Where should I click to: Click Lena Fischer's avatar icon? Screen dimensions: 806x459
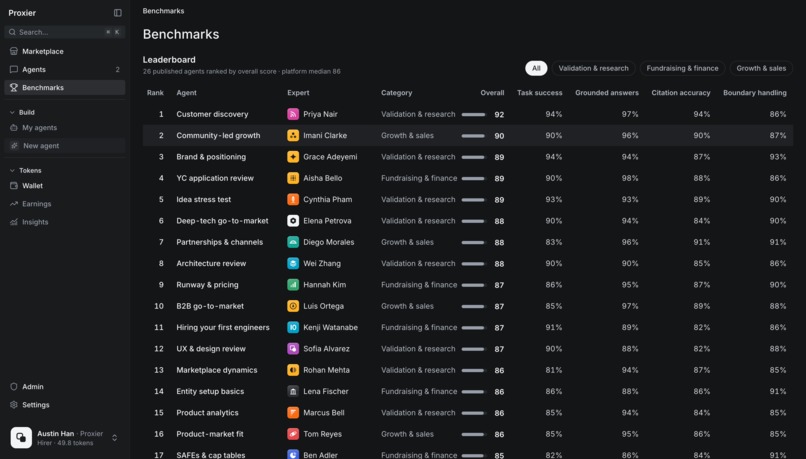(293, 392)
